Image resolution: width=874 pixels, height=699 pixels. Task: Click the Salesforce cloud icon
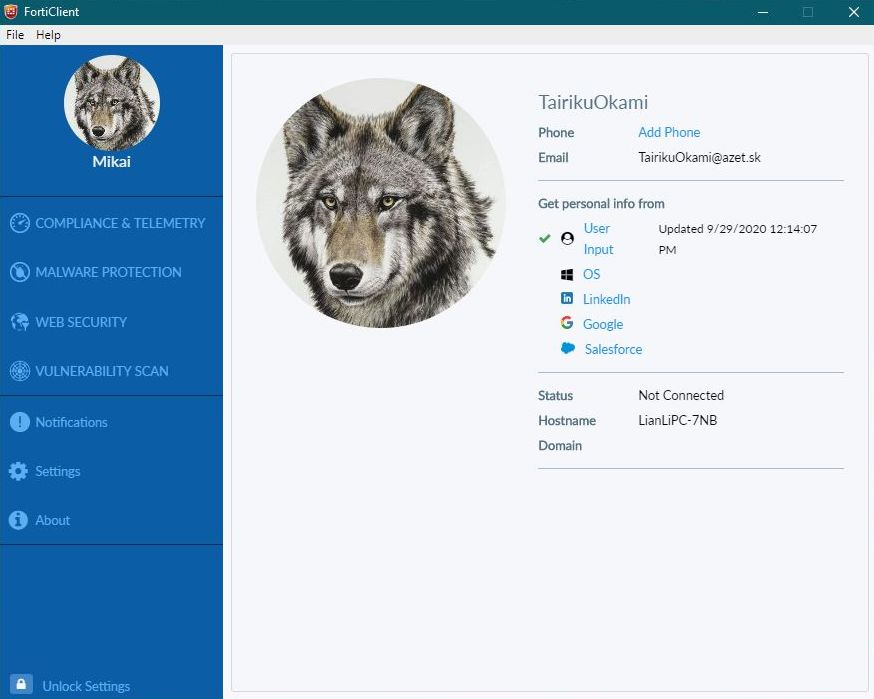tap(567, 348)
